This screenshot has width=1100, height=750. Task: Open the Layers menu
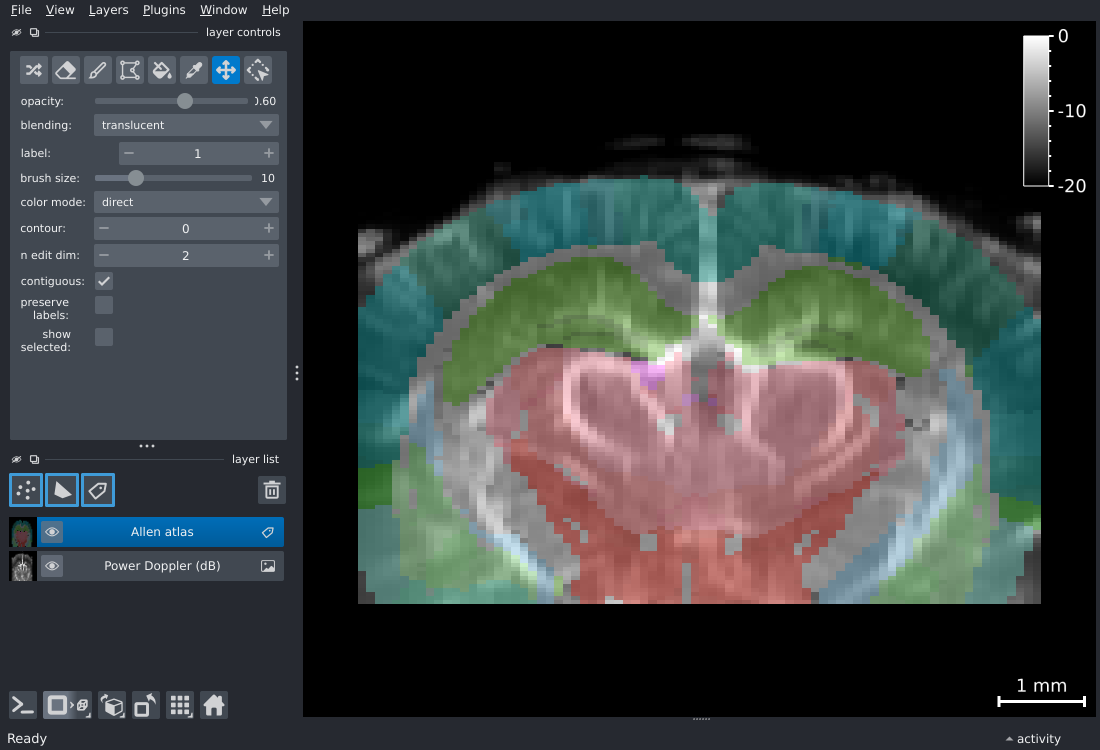(x=108, y=10)
